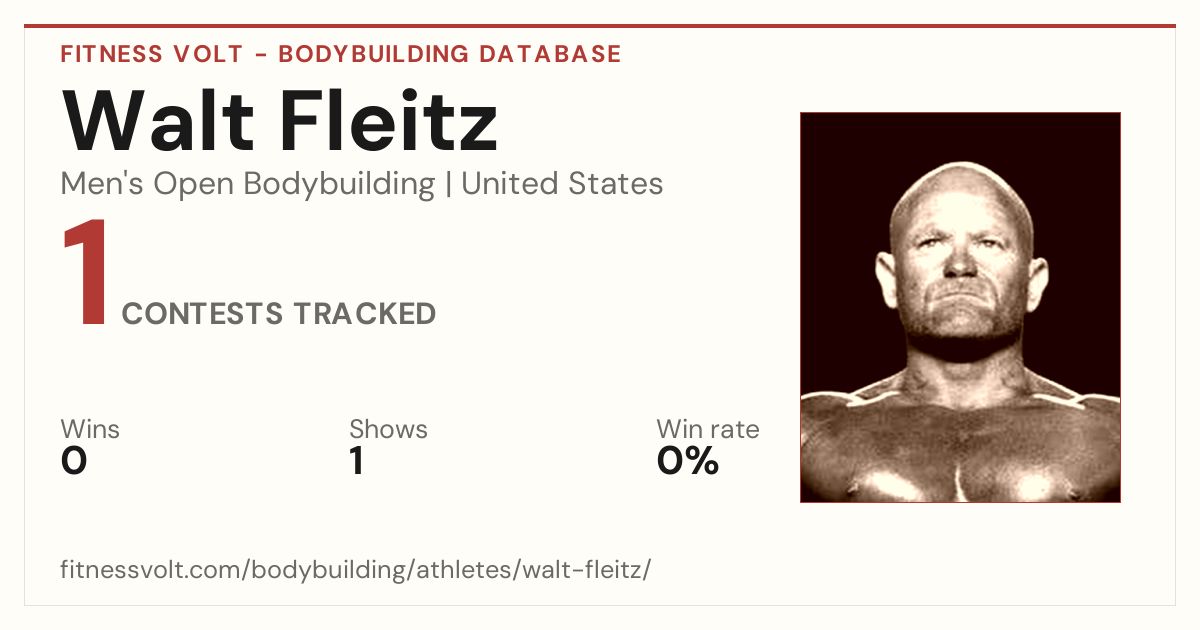Click the United States country label
The height and width of the screenshot is (630, 1200).
pyautogui.click(x=562, y=184)
